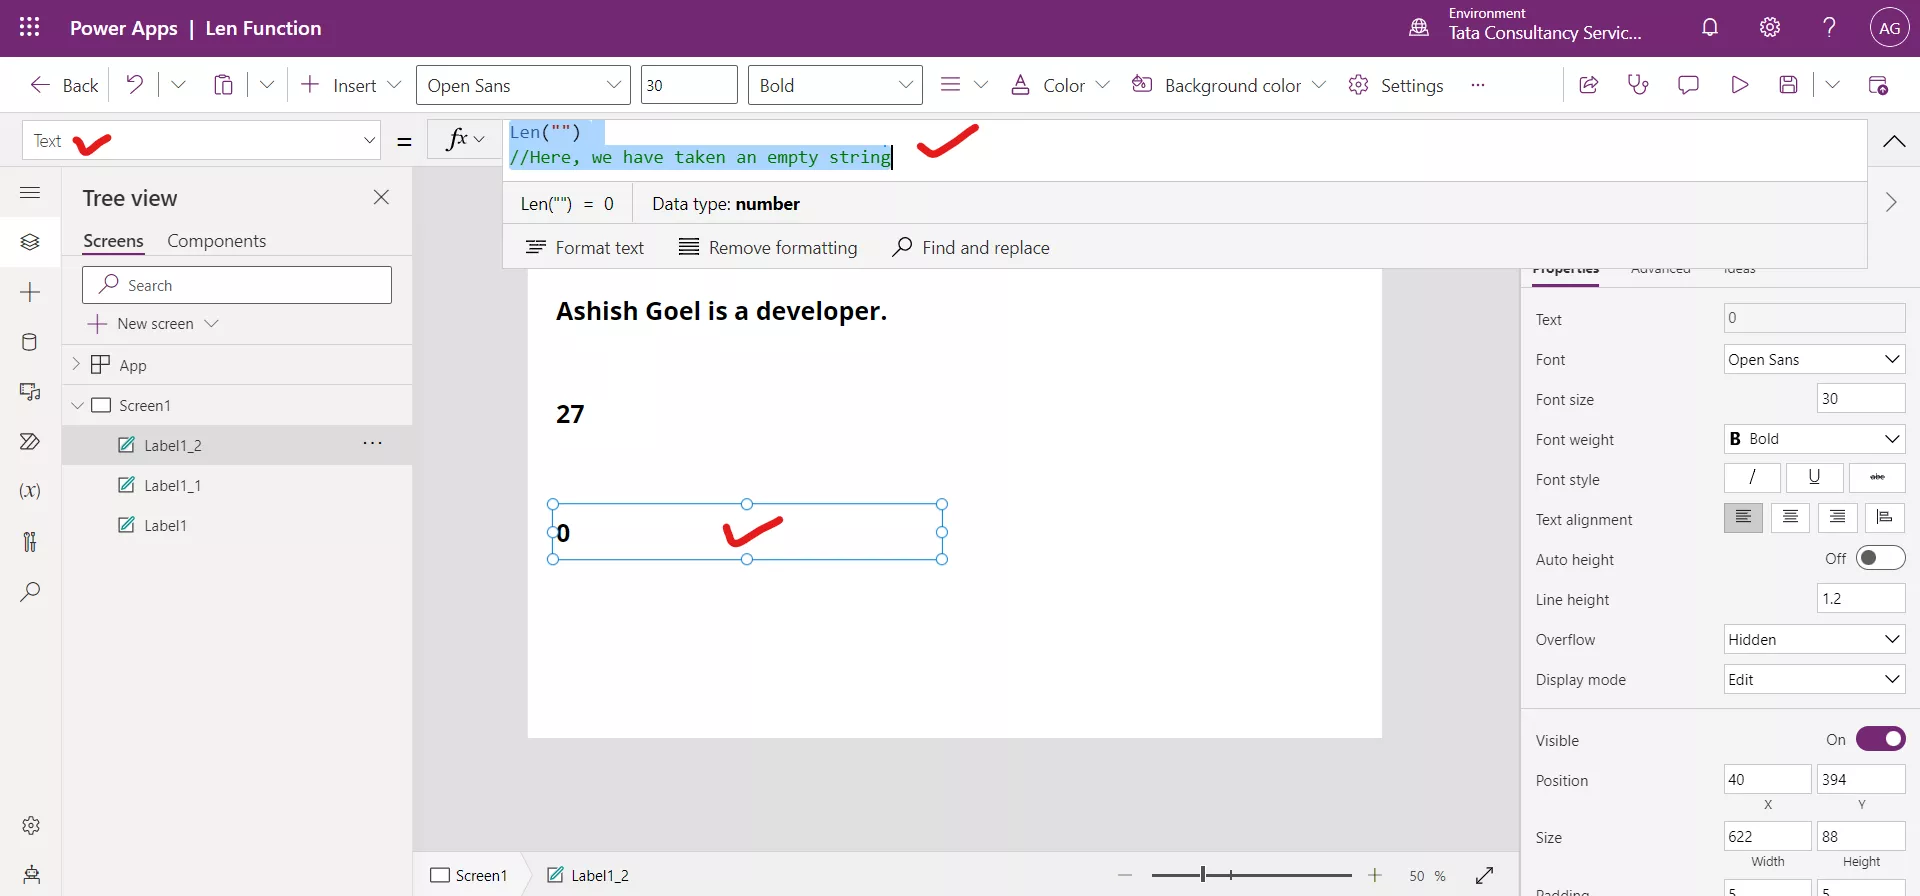Open the Power Automate icon in sidebar

[30, 442]
